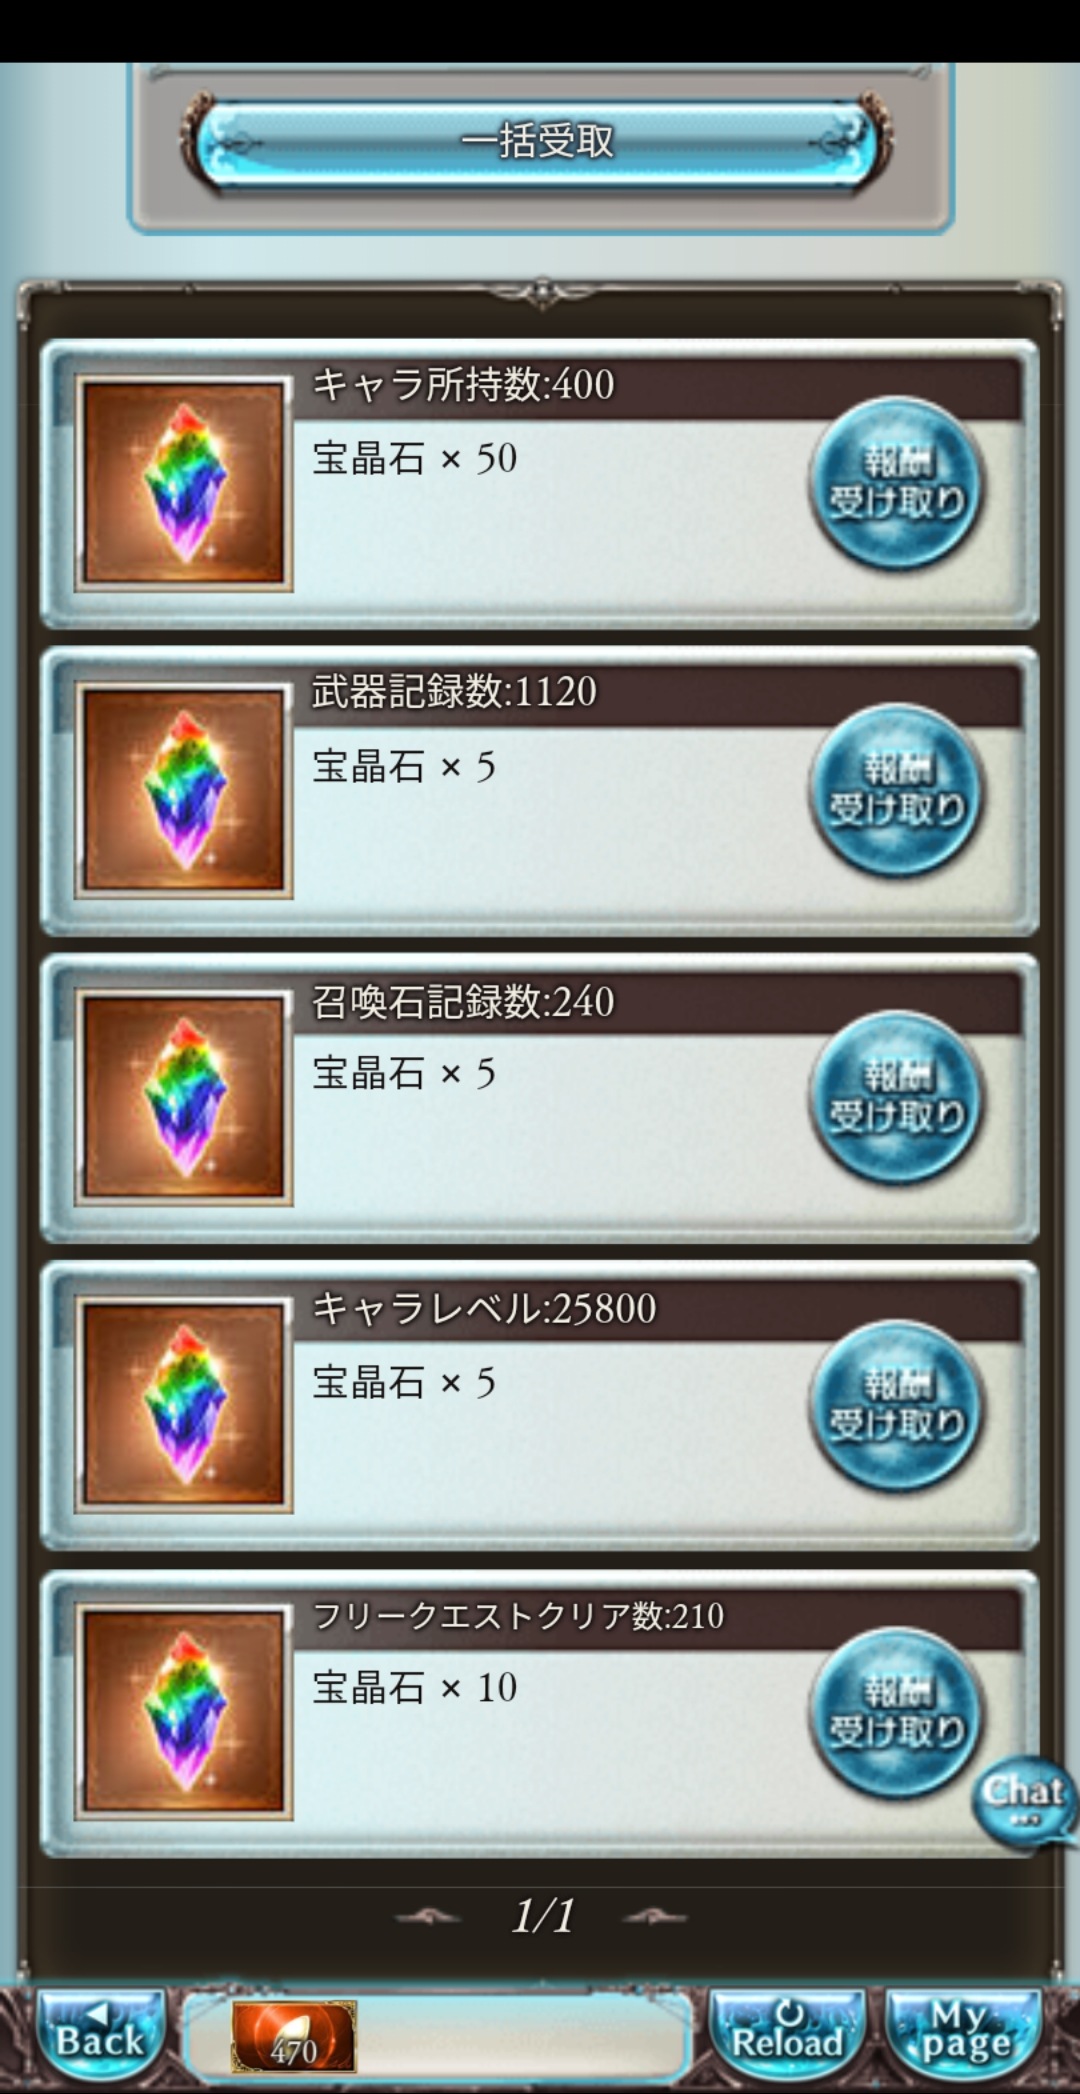Tap crystal icon in キャラレベル row
Image resolution: width=1080 pixels, height=2094 pixels.
coord(184,1405)
